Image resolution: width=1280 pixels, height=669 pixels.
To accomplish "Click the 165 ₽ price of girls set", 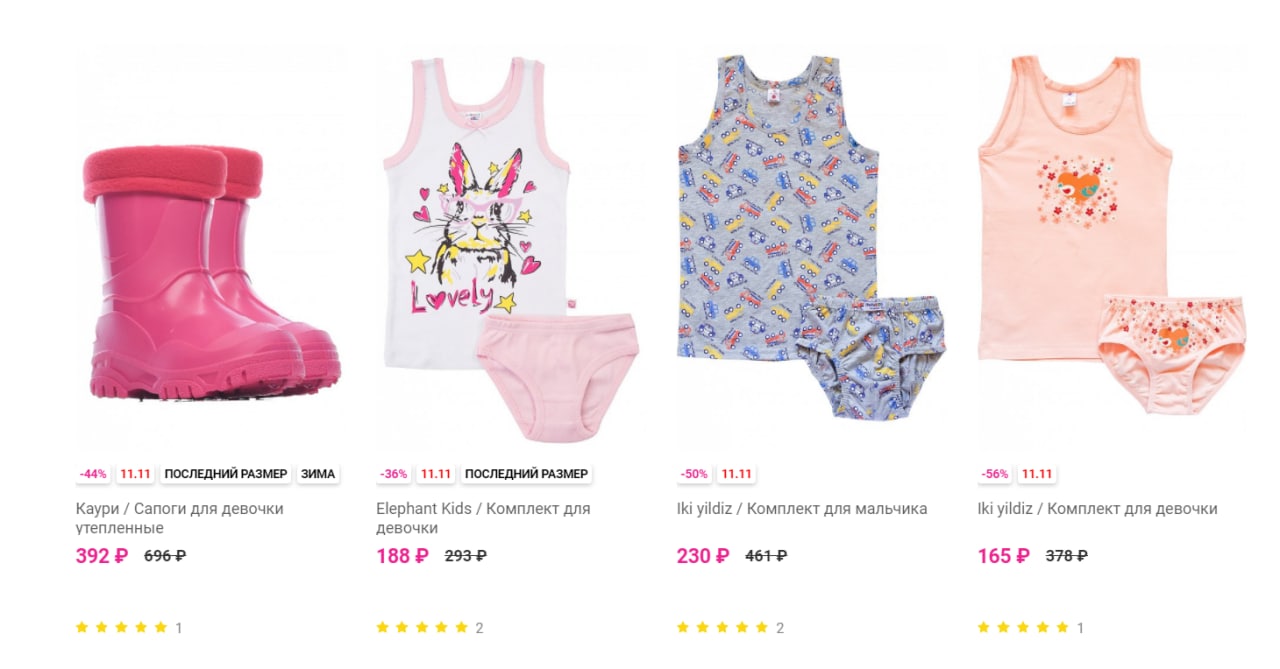I will (x=1003, y=556).
